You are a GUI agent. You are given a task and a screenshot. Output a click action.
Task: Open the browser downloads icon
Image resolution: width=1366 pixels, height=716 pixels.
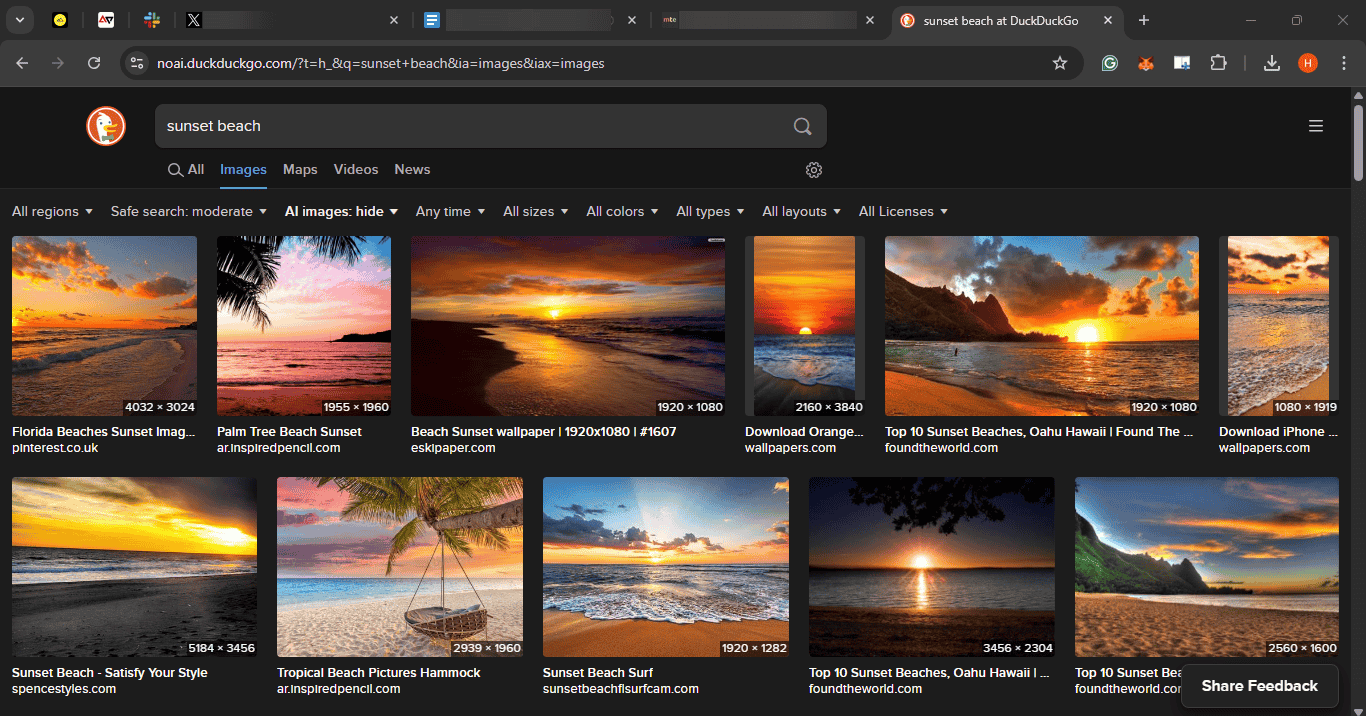pyautogui.click(x=1272, y=63)
